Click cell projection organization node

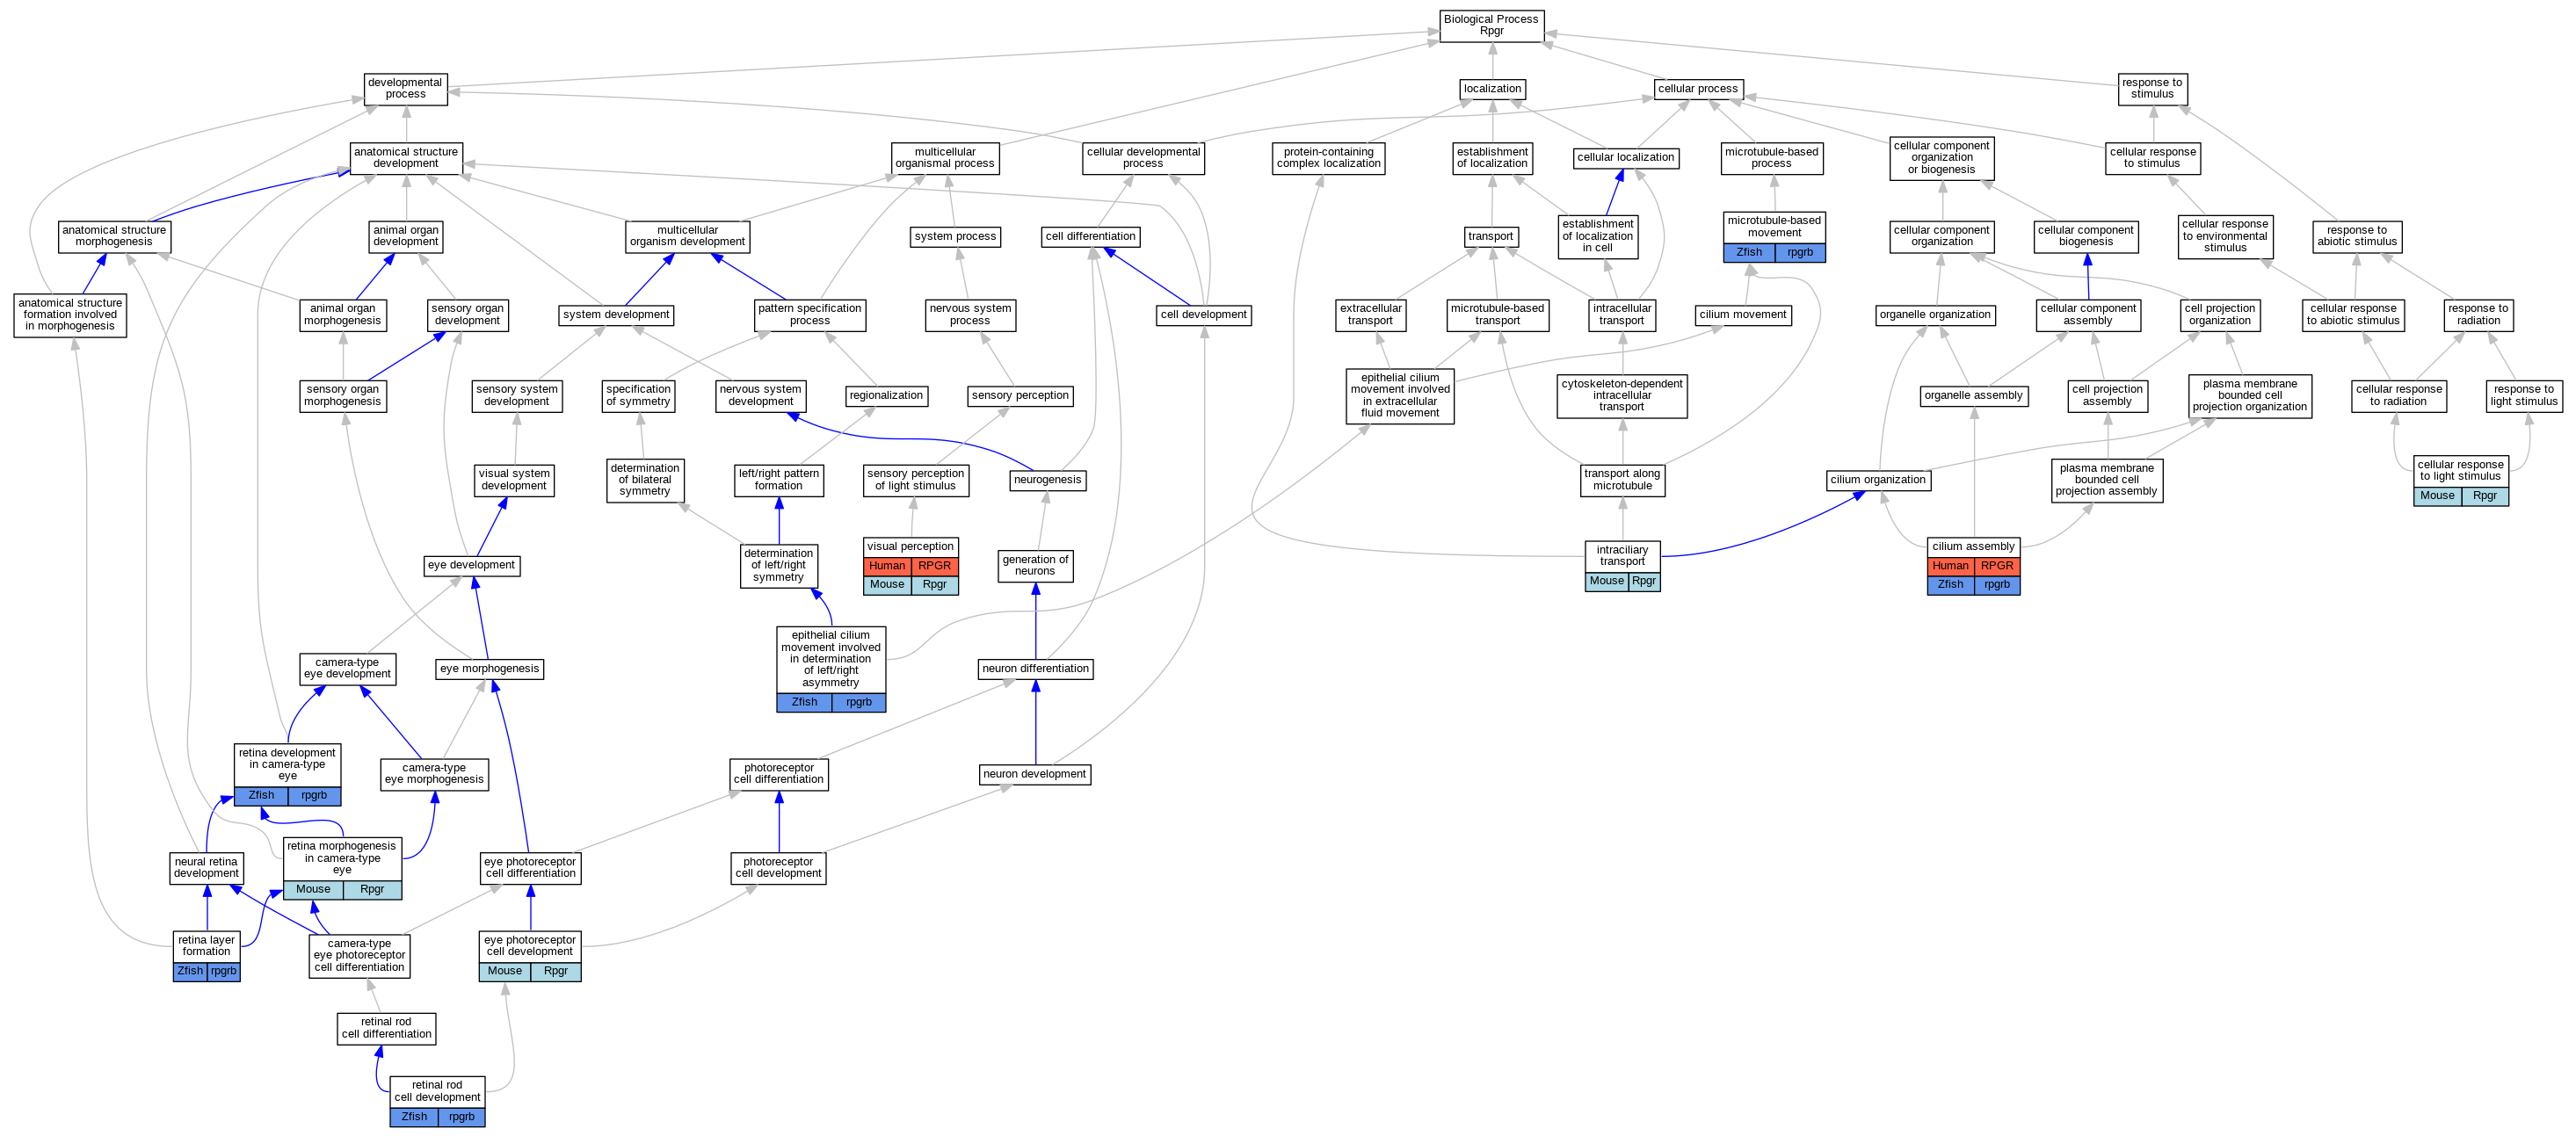pos(2220,315)
